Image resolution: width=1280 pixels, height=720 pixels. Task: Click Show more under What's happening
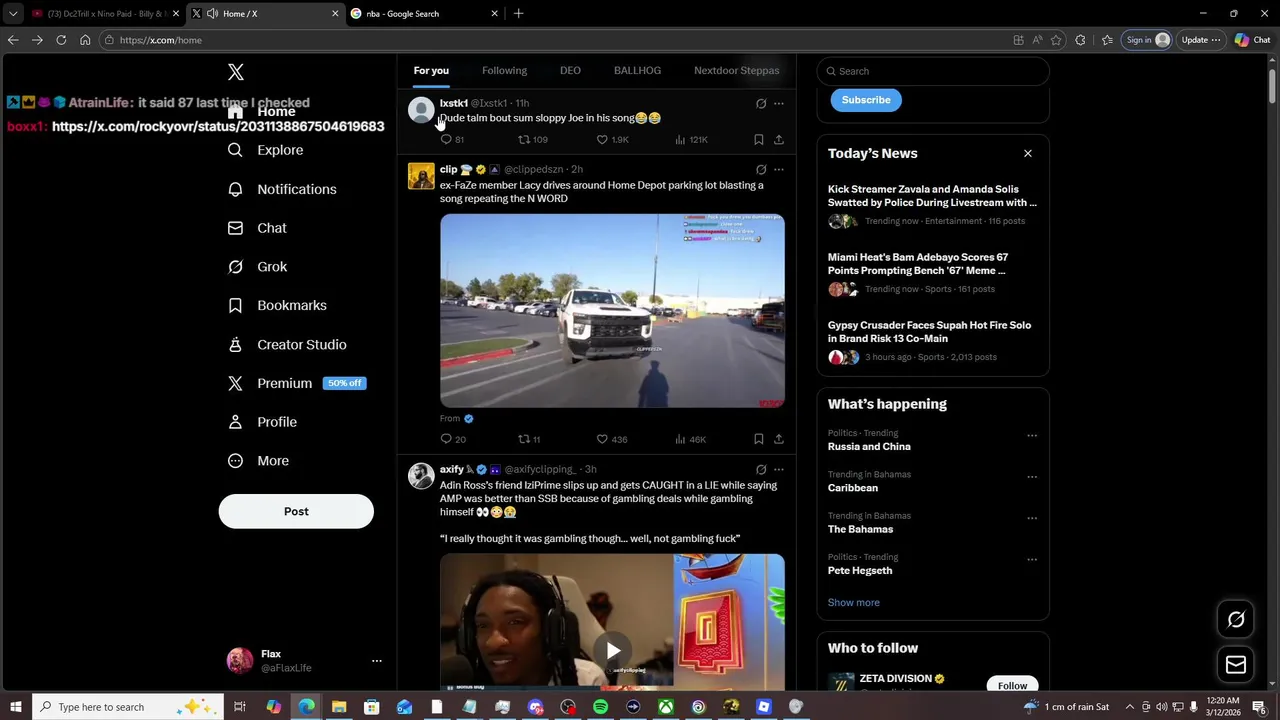coord(853,603)
